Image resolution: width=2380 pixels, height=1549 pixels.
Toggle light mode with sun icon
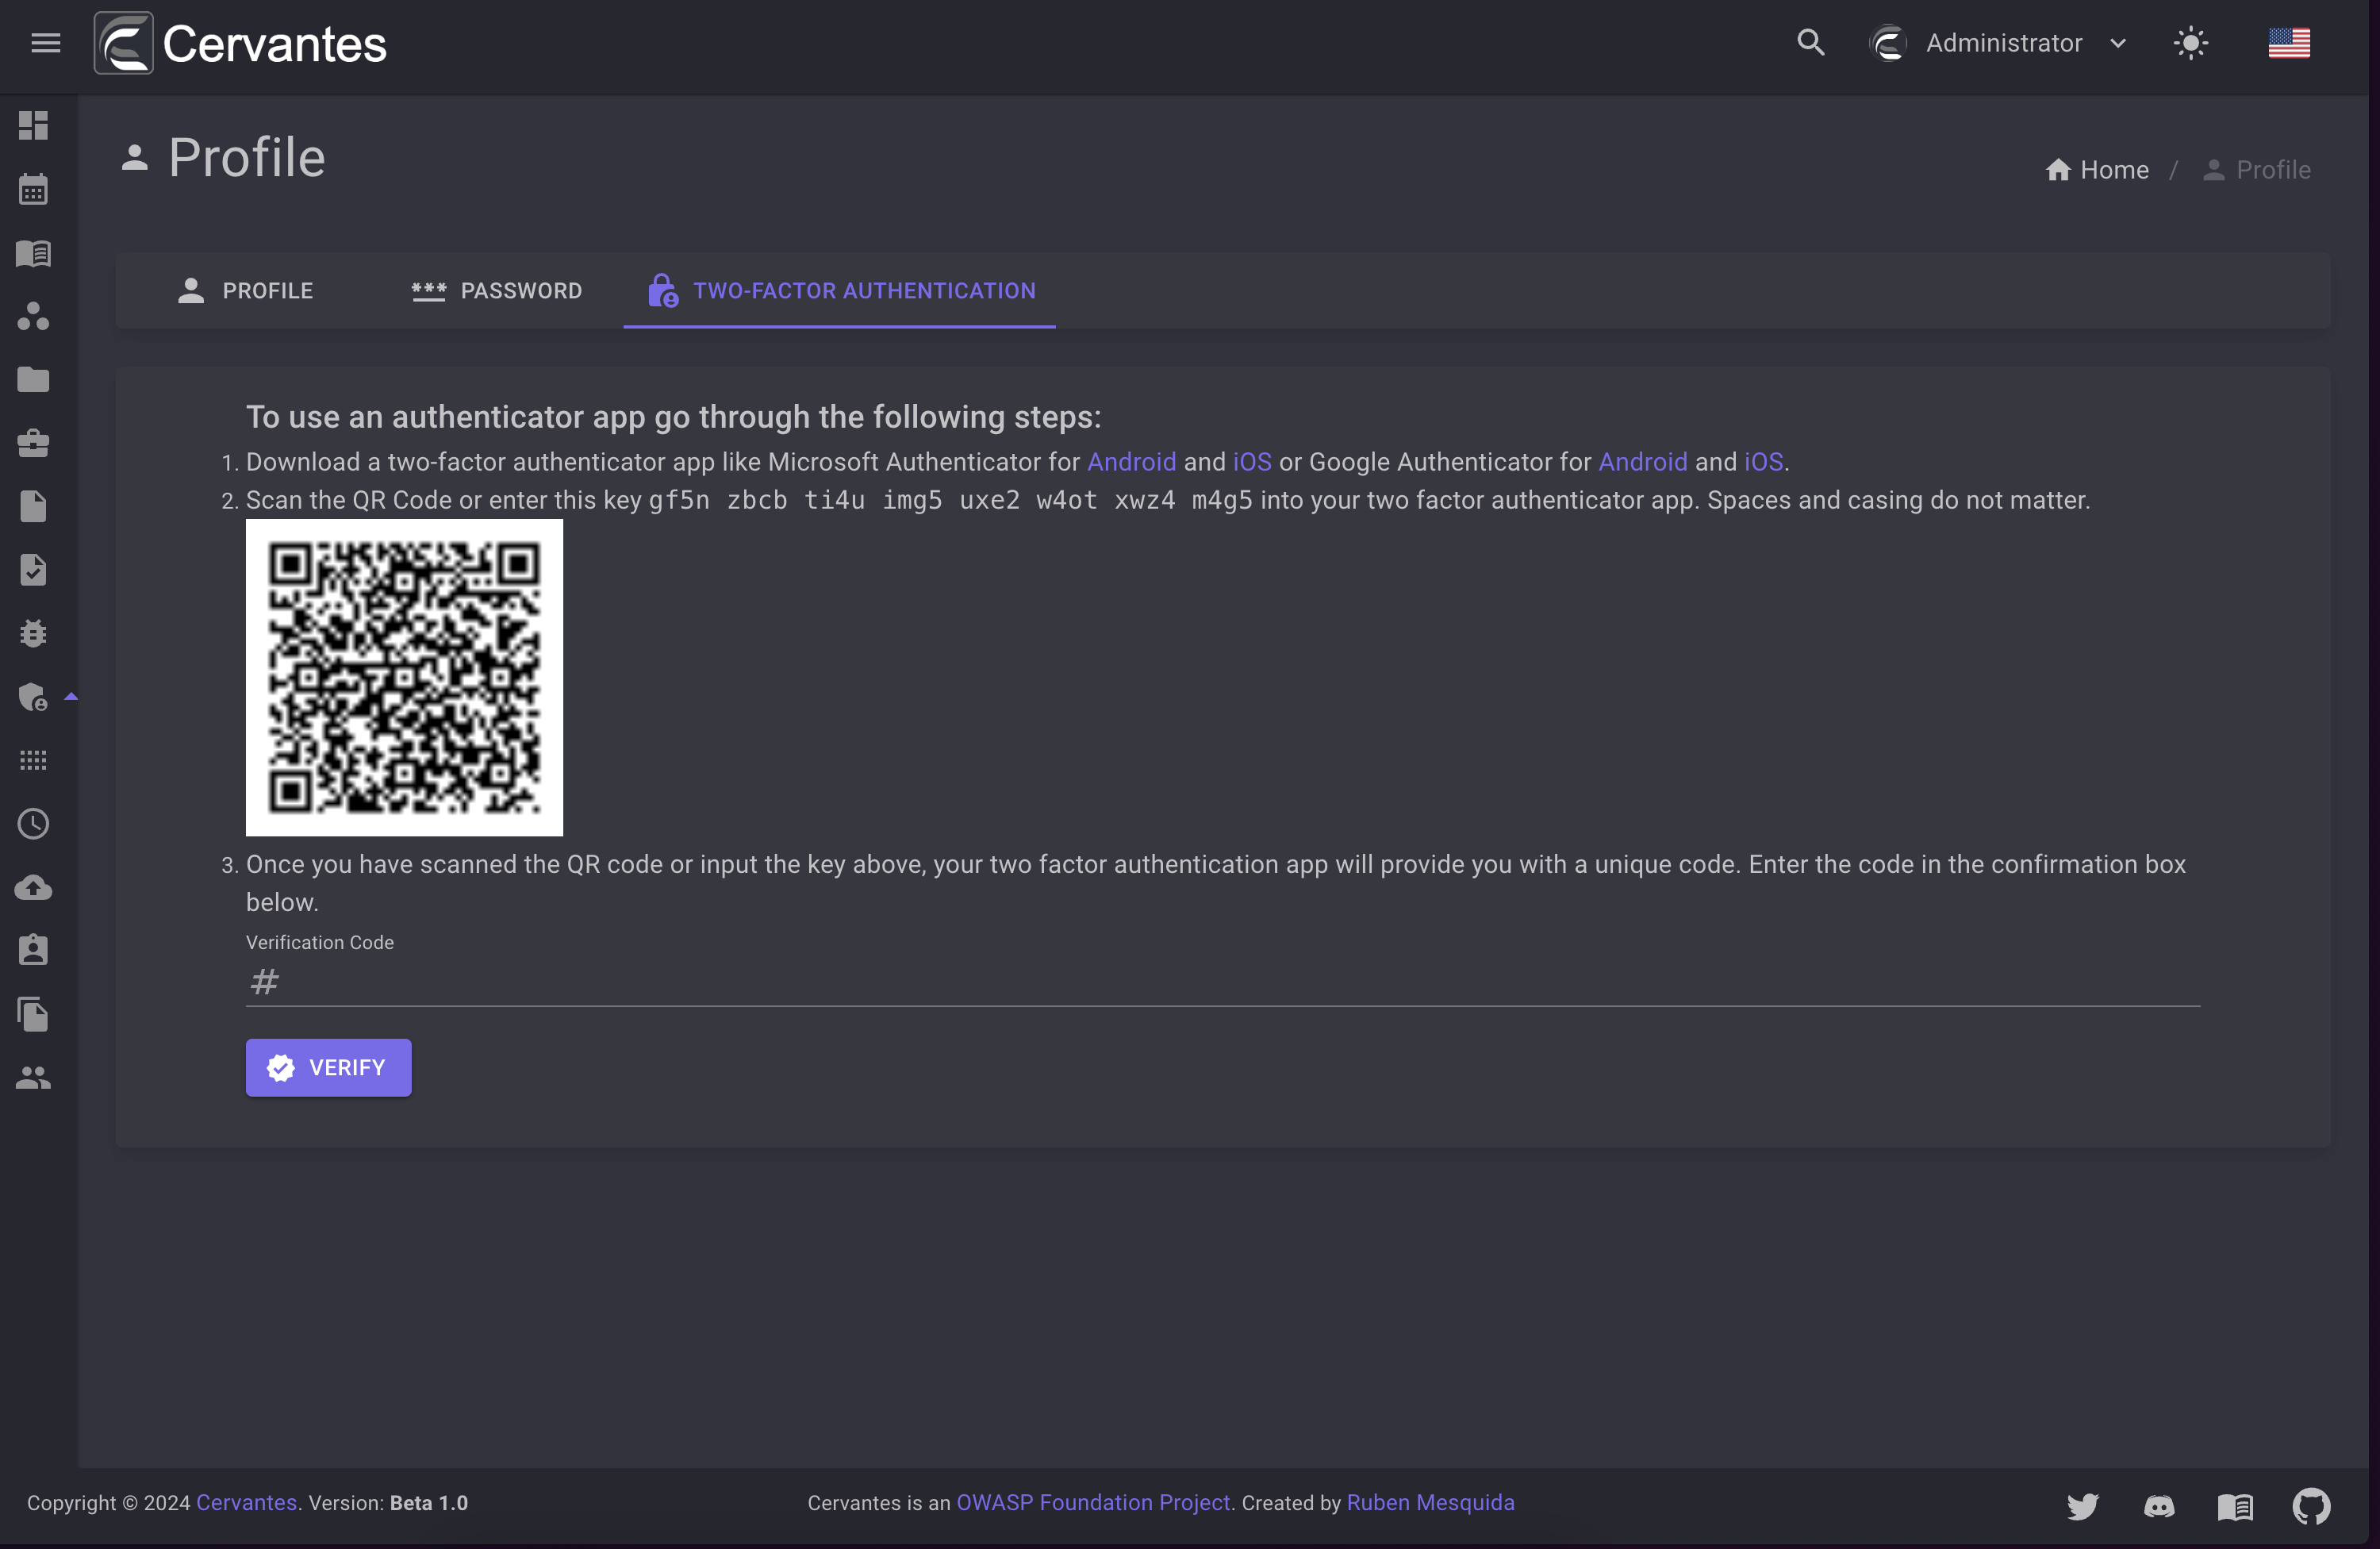click(2190, 43)
